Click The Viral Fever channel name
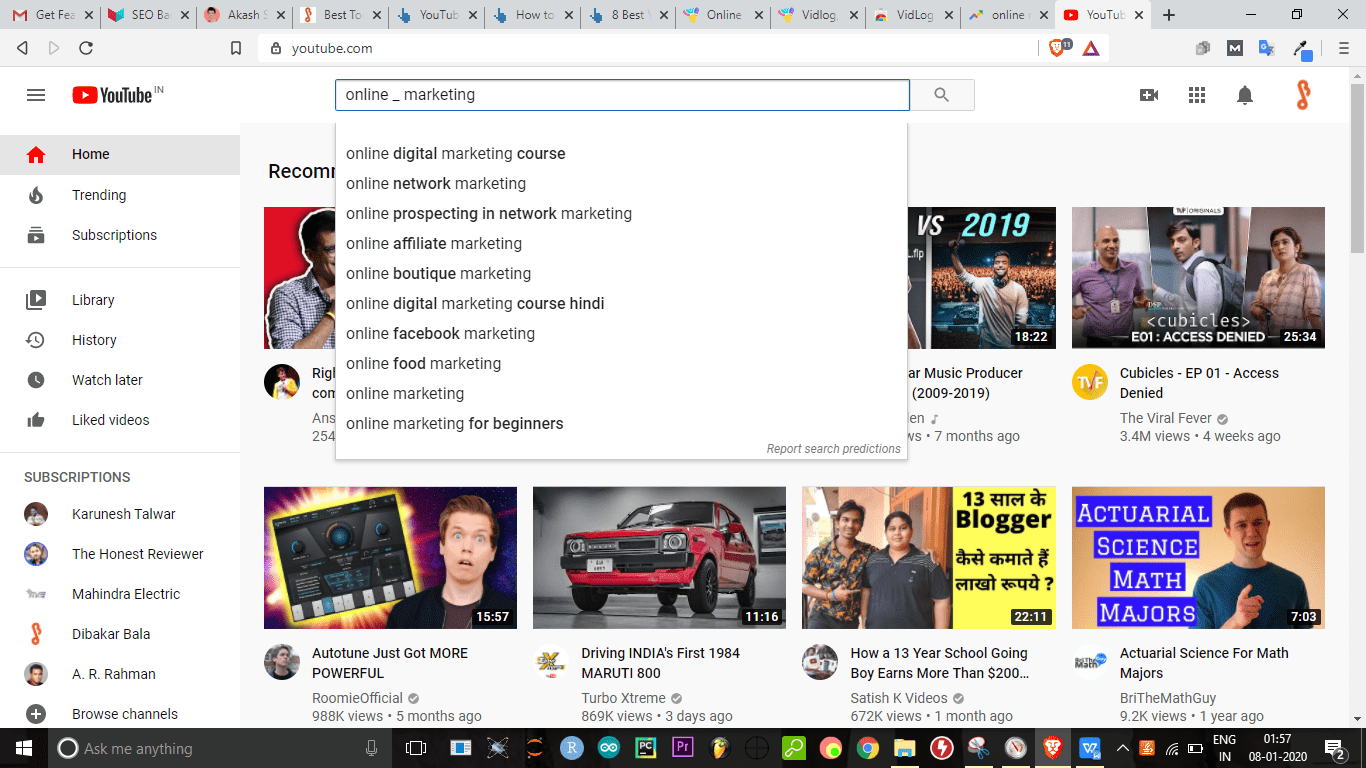This screenshot has height=768, width=1366. coord(1166,418)
